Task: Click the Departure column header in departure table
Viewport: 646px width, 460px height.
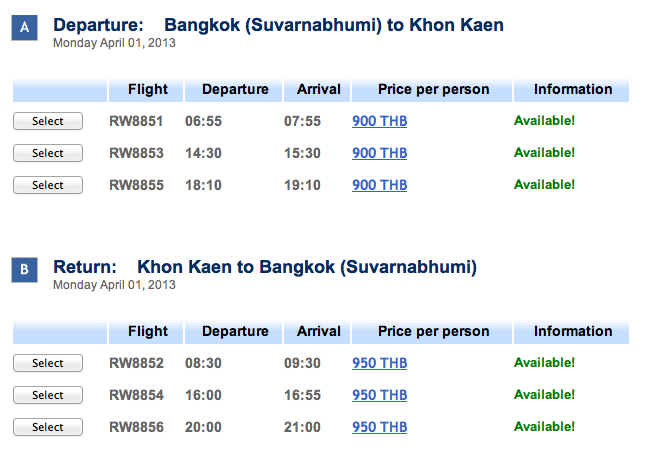Action: tap(234, 89)
